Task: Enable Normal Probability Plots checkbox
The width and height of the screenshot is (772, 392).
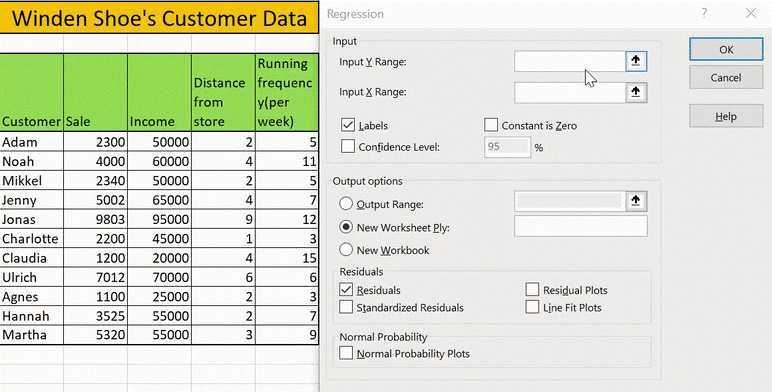Action: coord(346,353)
